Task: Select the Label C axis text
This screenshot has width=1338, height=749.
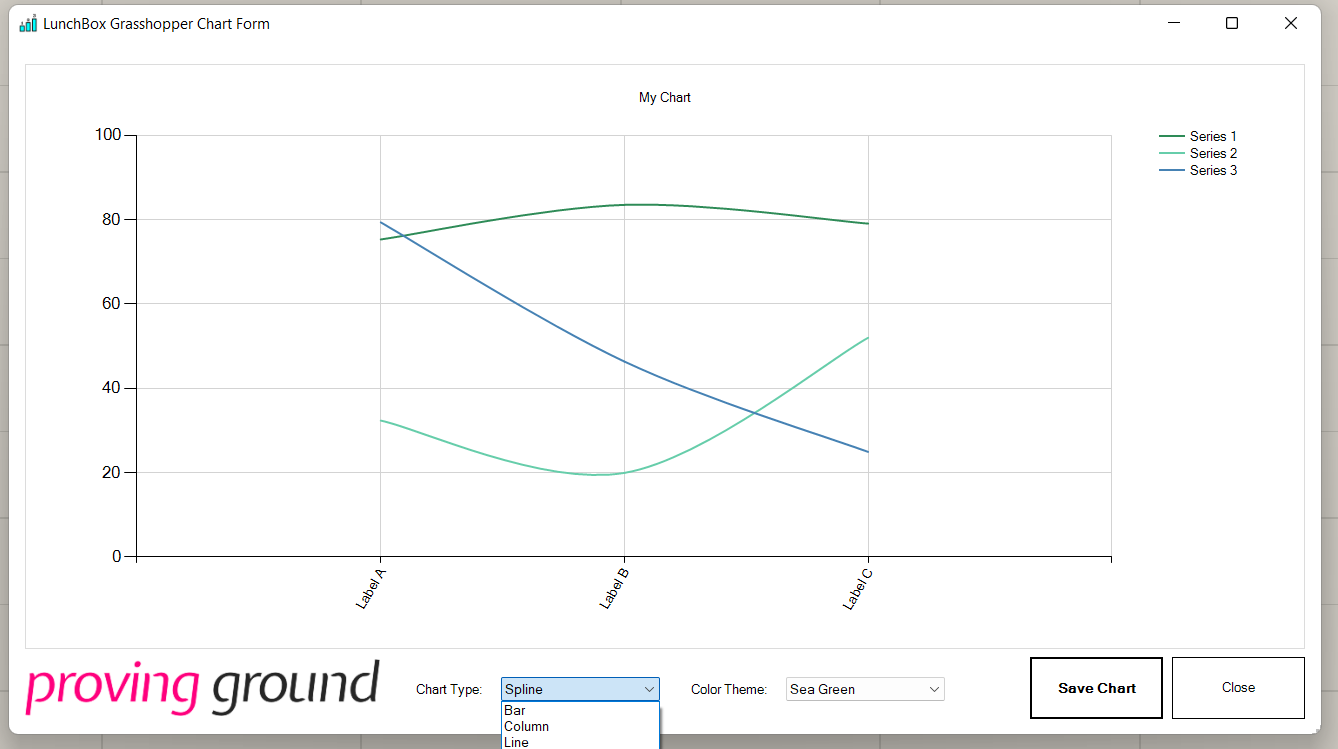Action: (x=857, y=585)
